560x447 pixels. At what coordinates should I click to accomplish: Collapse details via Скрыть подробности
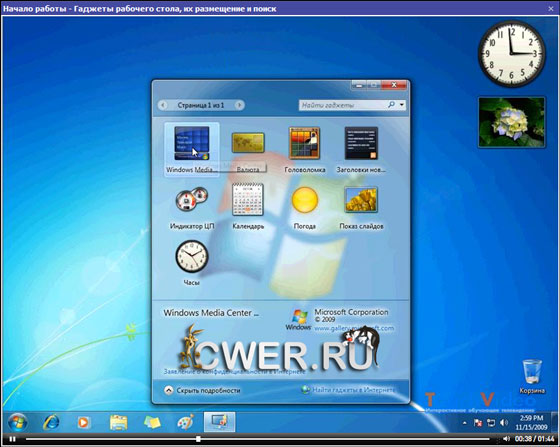click(x=202, y=390)
